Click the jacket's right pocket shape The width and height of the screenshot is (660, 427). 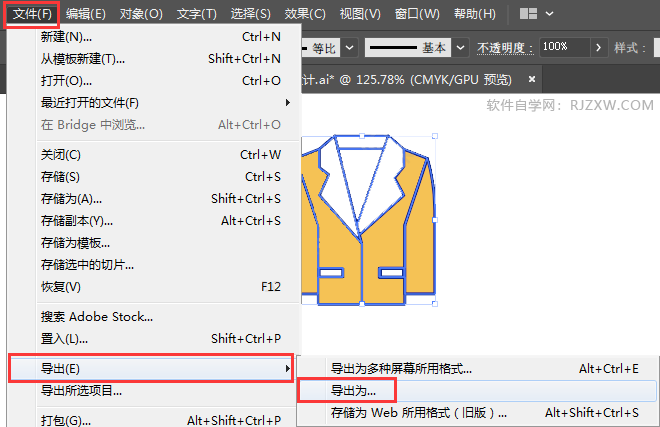tap(391, 273)
